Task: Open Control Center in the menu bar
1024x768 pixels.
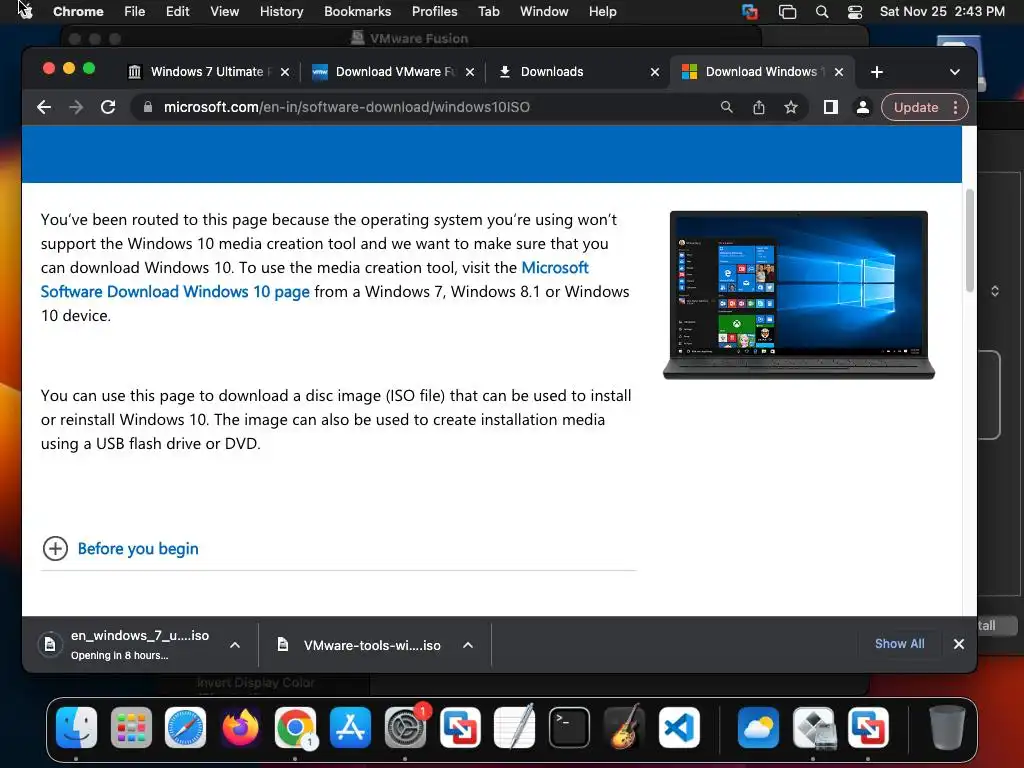Action: tap(855, 12)
